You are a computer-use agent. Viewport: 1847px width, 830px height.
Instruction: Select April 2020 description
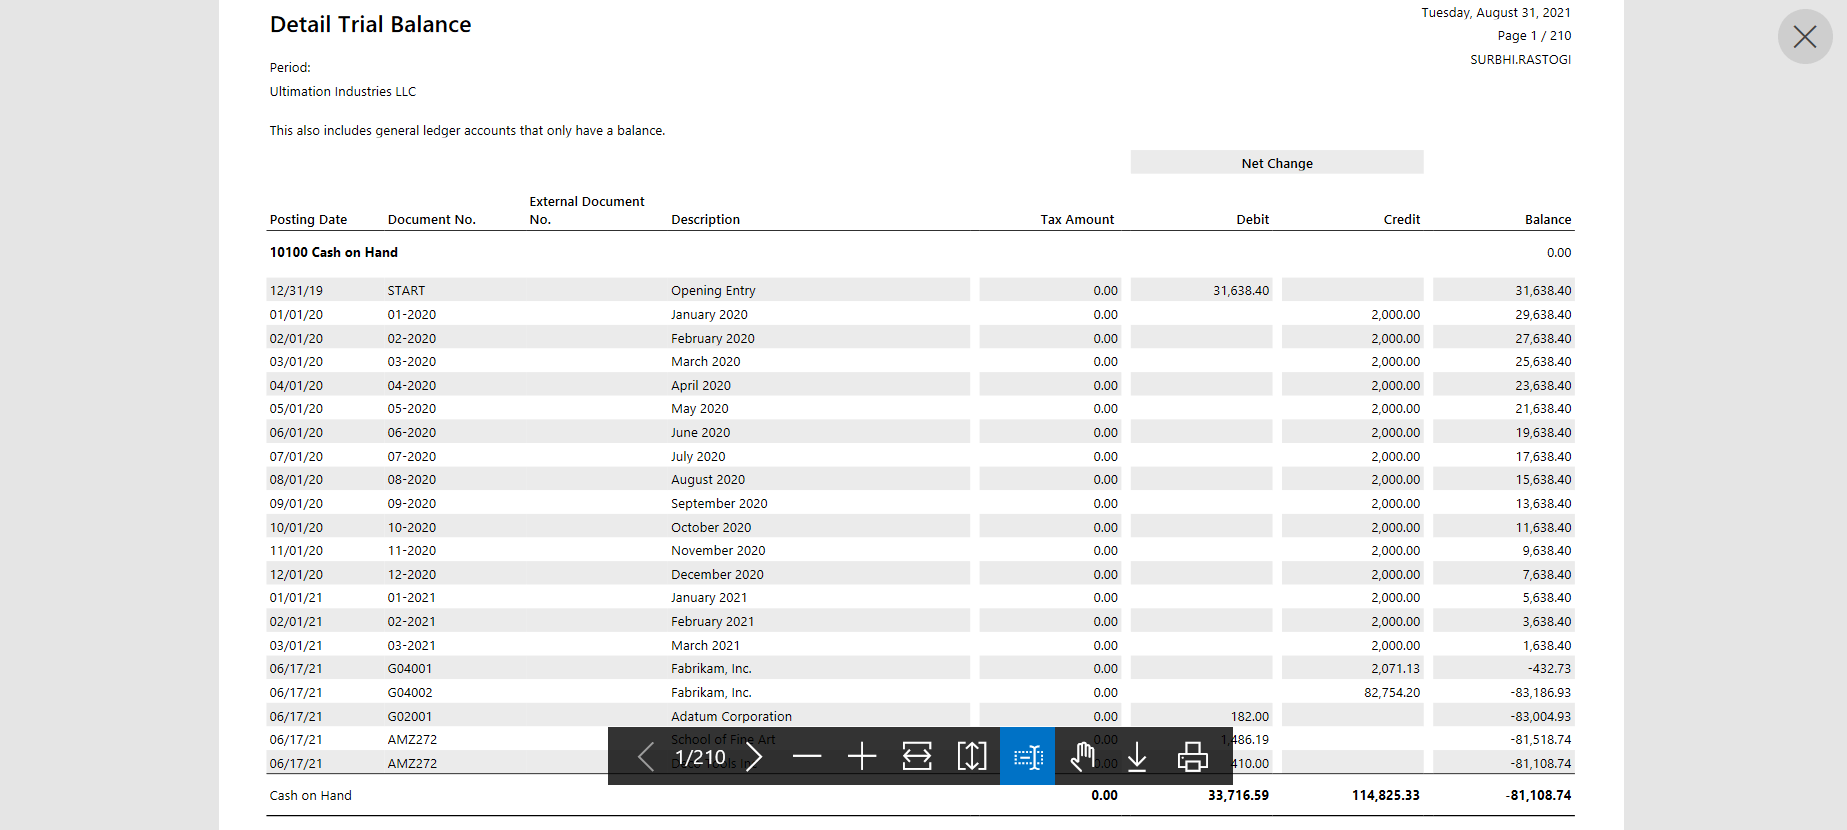[x=701, y=386]
